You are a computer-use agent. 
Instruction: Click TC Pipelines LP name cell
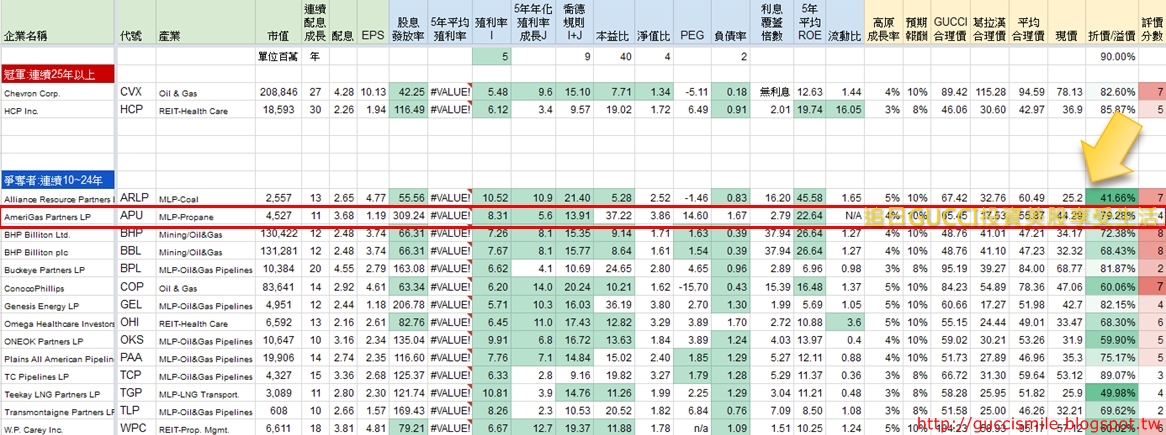[x=58, y=376]
